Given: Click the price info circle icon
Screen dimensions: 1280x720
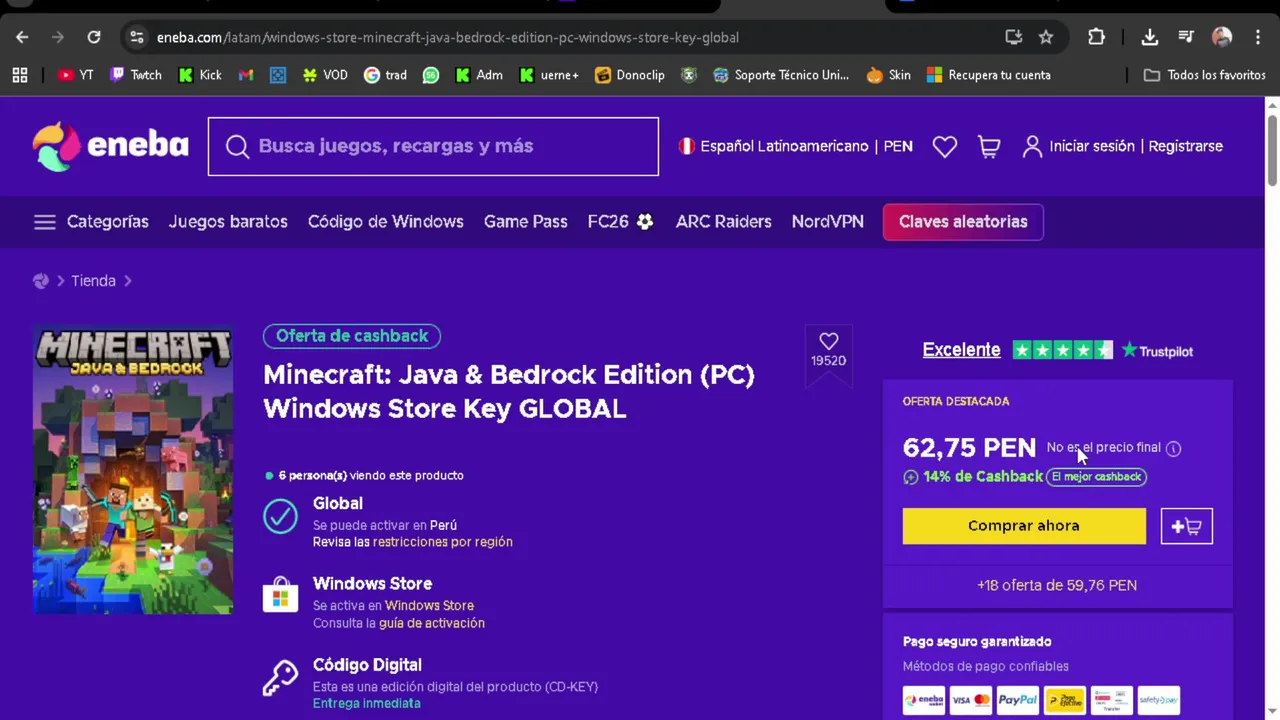Looking at the screenshot, I should point(1173,448).
